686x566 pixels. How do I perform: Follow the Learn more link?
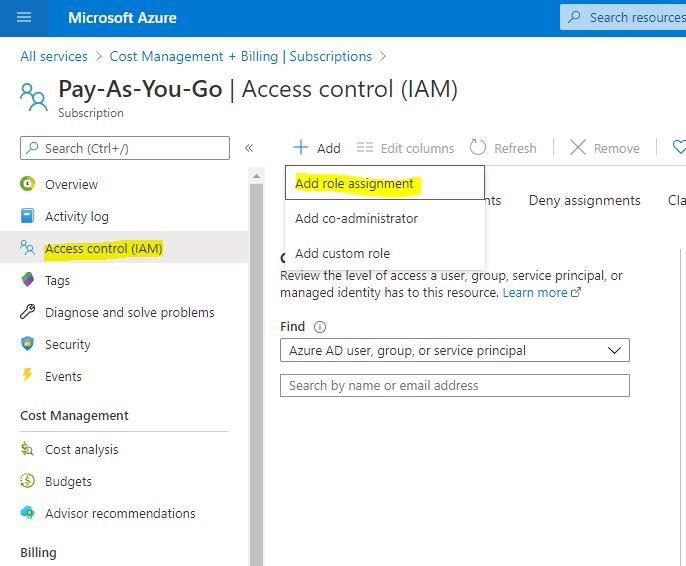pos(535,292)
